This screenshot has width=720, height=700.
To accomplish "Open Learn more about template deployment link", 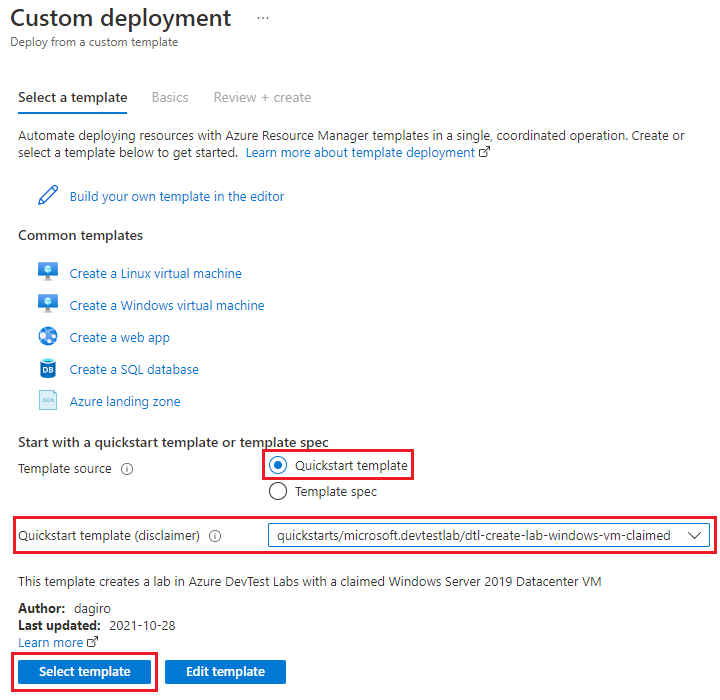I will click(368, 152).
